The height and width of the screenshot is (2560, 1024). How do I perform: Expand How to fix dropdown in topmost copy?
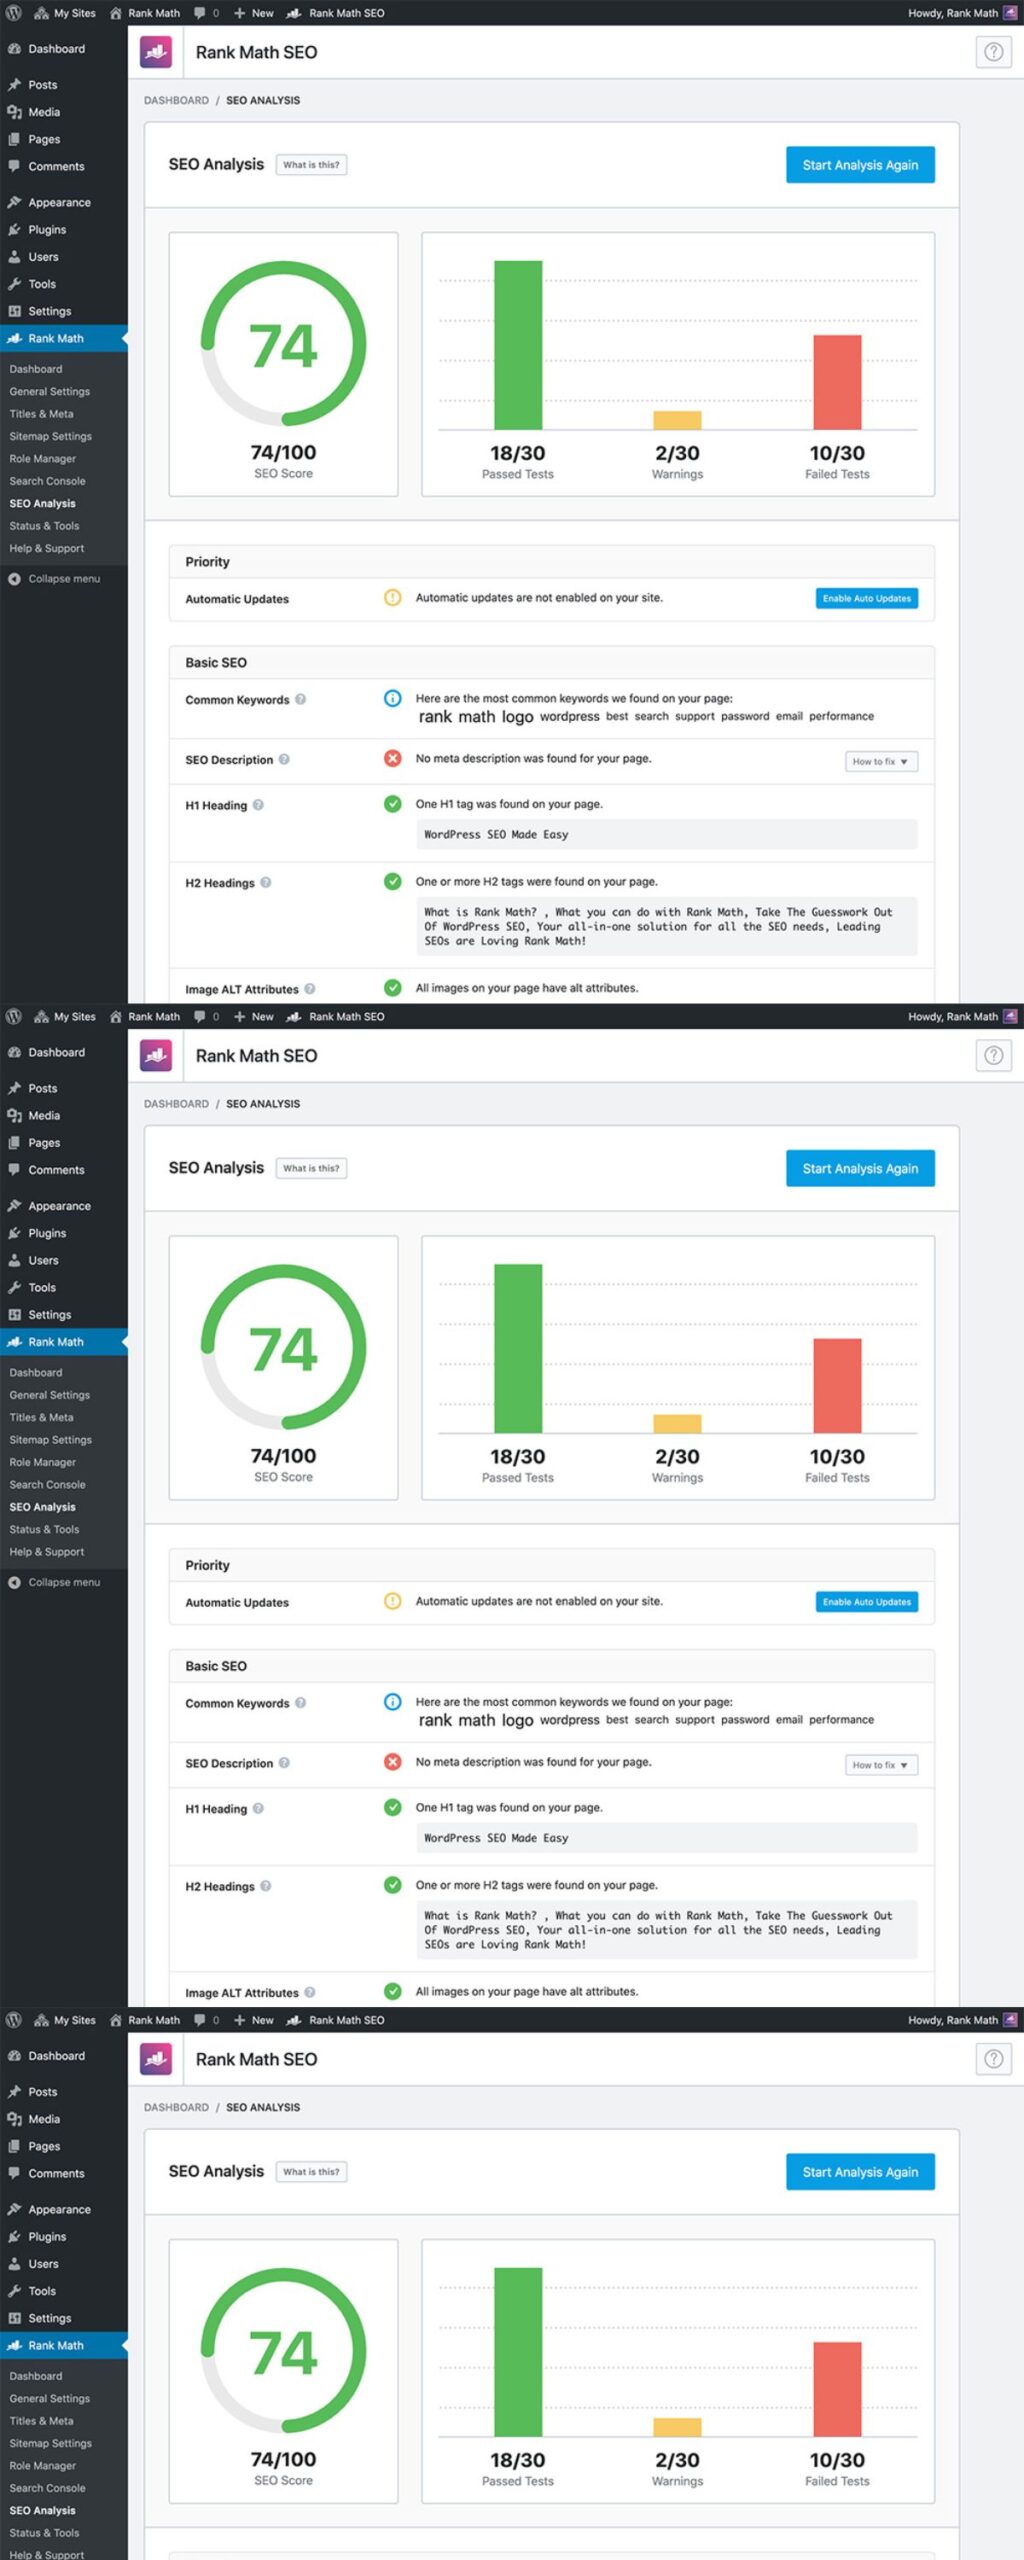coord(881,761)
